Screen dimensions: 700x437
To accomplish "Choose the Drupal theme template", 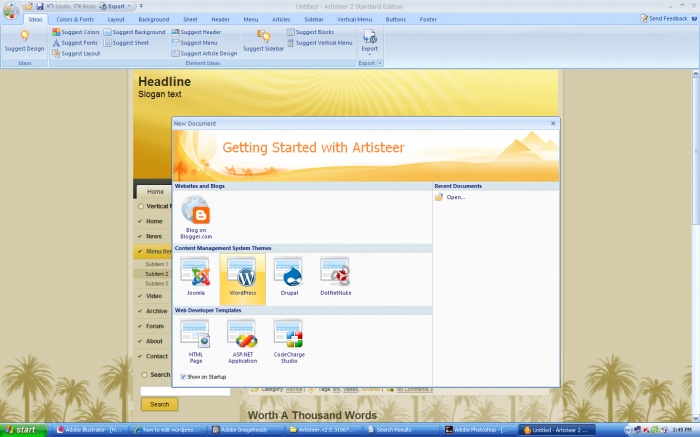I will (x=289, y=277).
